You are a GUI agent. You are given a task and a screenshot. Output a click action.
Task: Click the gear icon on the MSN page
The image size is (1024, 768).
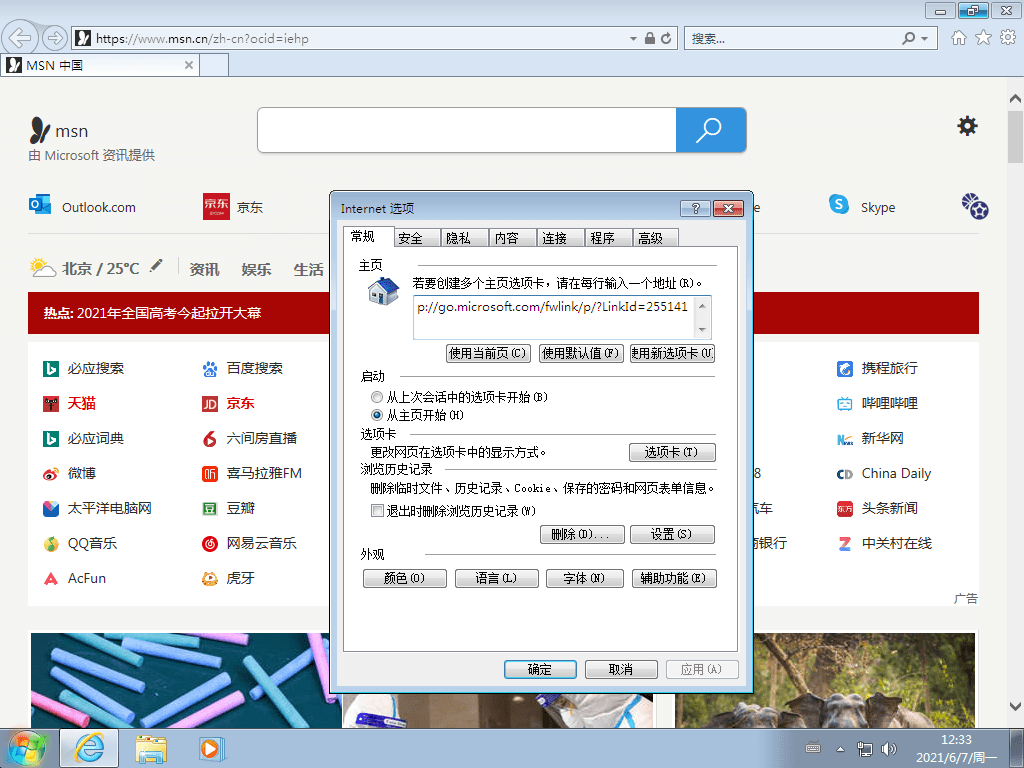point(966,125)
